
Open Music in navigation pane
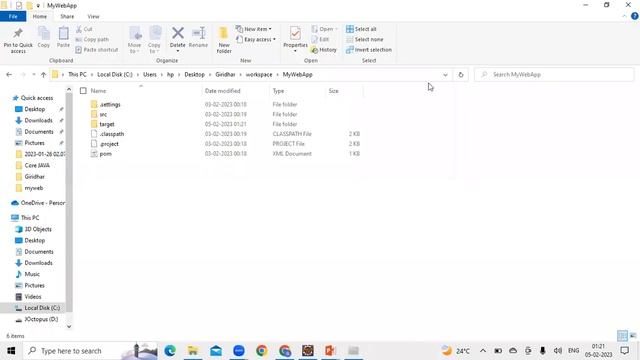[x=32, y=274]
